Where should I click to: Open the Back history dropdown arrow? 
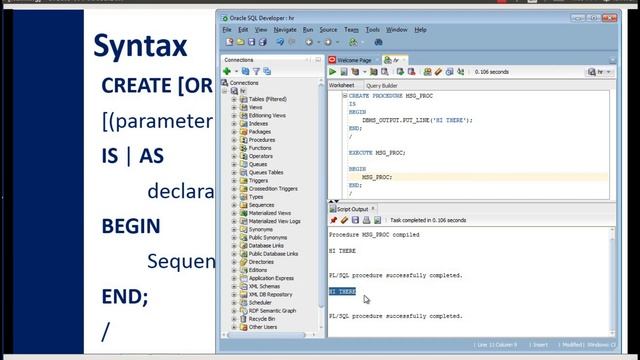click(x=318, y=42)
